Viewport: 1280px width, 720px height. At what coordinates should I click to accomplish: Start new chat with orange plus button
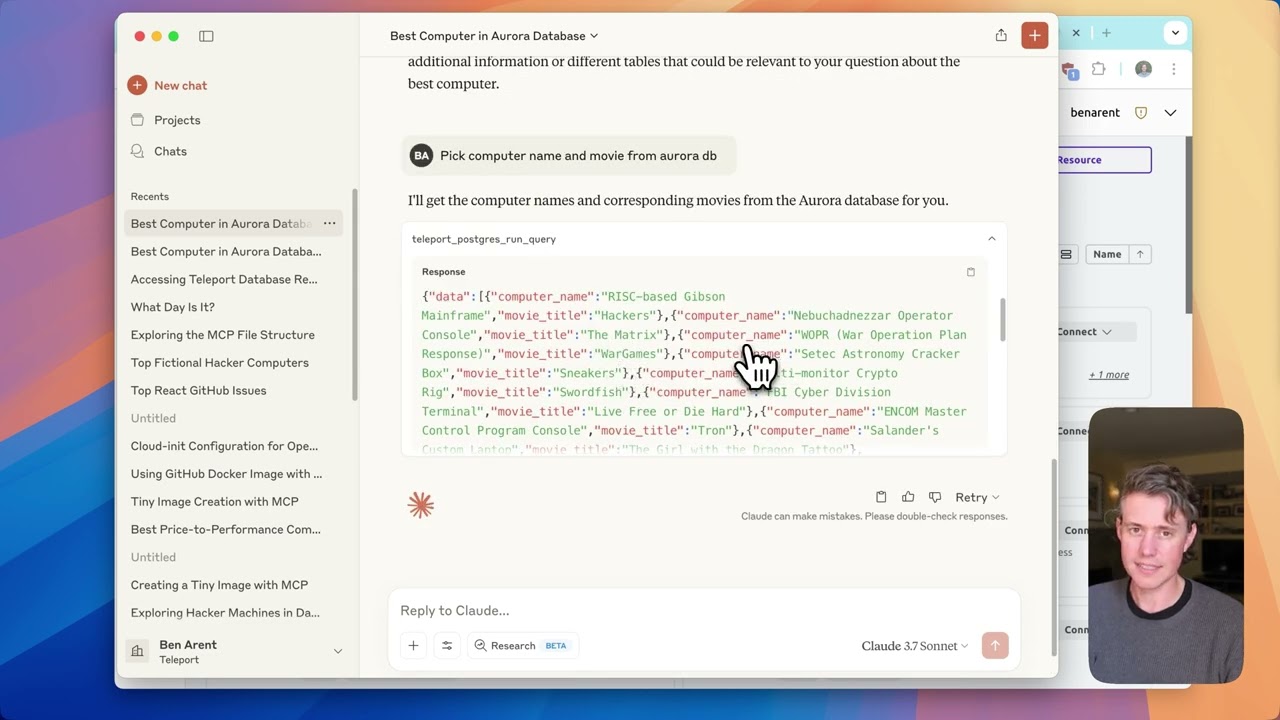click(1034, 35)
